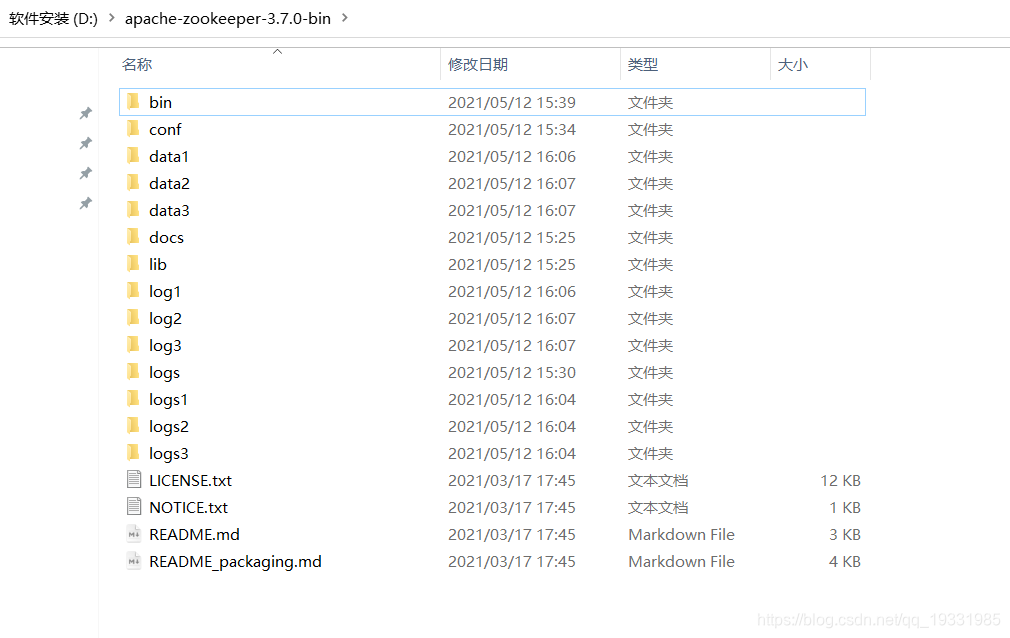Click the log1 folder icon

click(133, 291)
